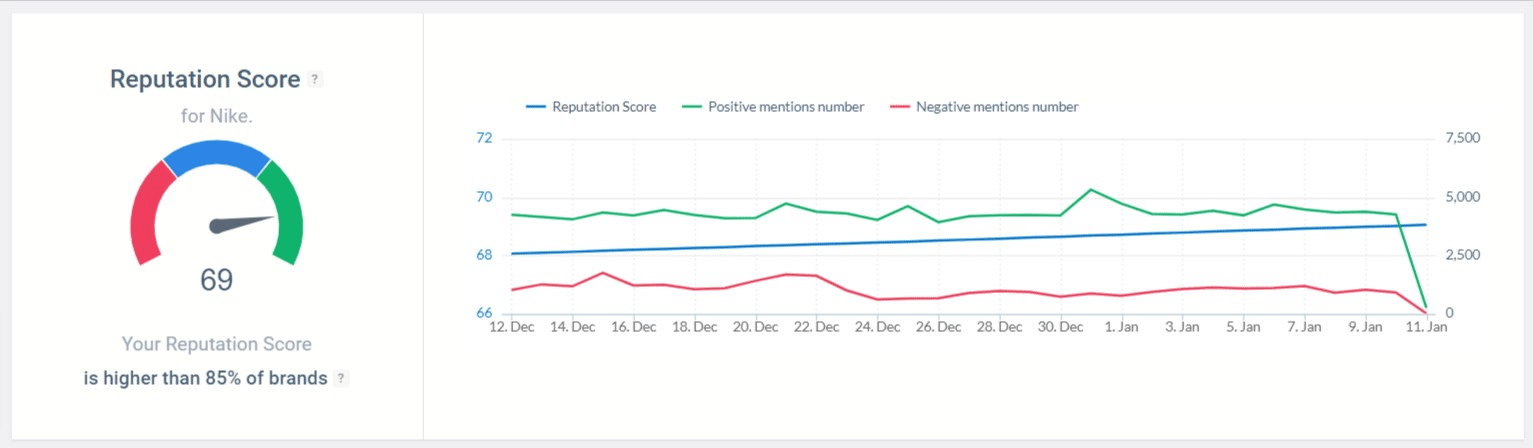
Task: Click the green line peak near 31 Dec
Action: 1090,189
